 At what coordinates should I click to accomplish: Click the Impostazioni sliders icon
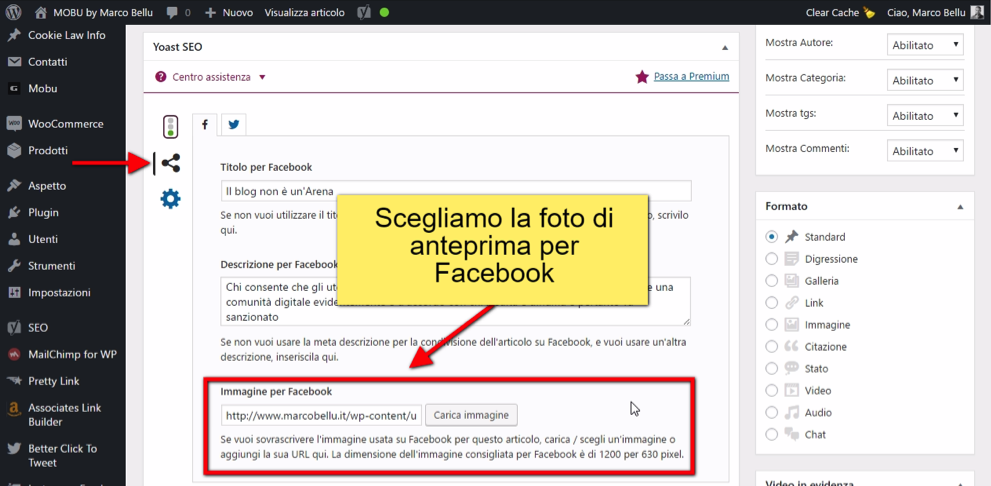[14, 293]
